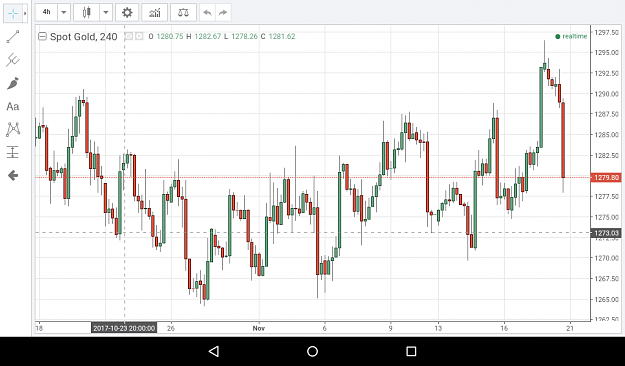625x366 pixels.
Task: Undo the last chart action
Action: (207, 12)
